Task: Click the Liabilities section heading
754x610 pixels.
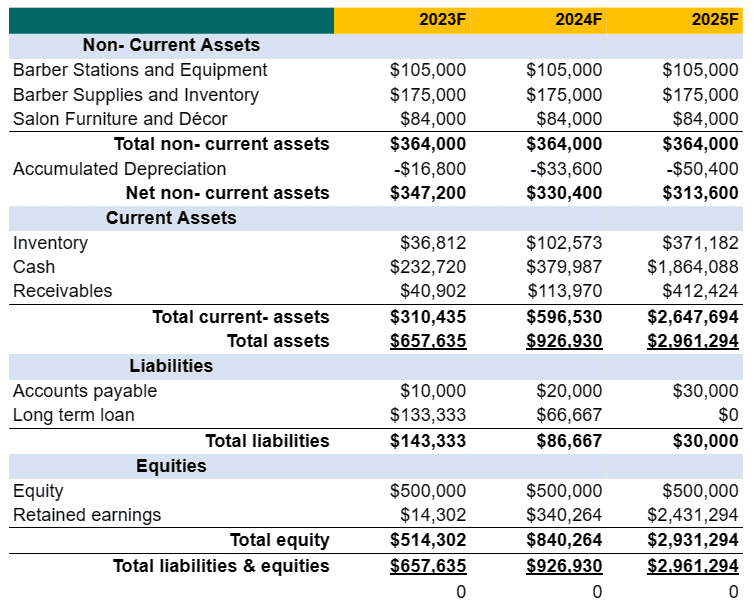Action: coord(171,366)
